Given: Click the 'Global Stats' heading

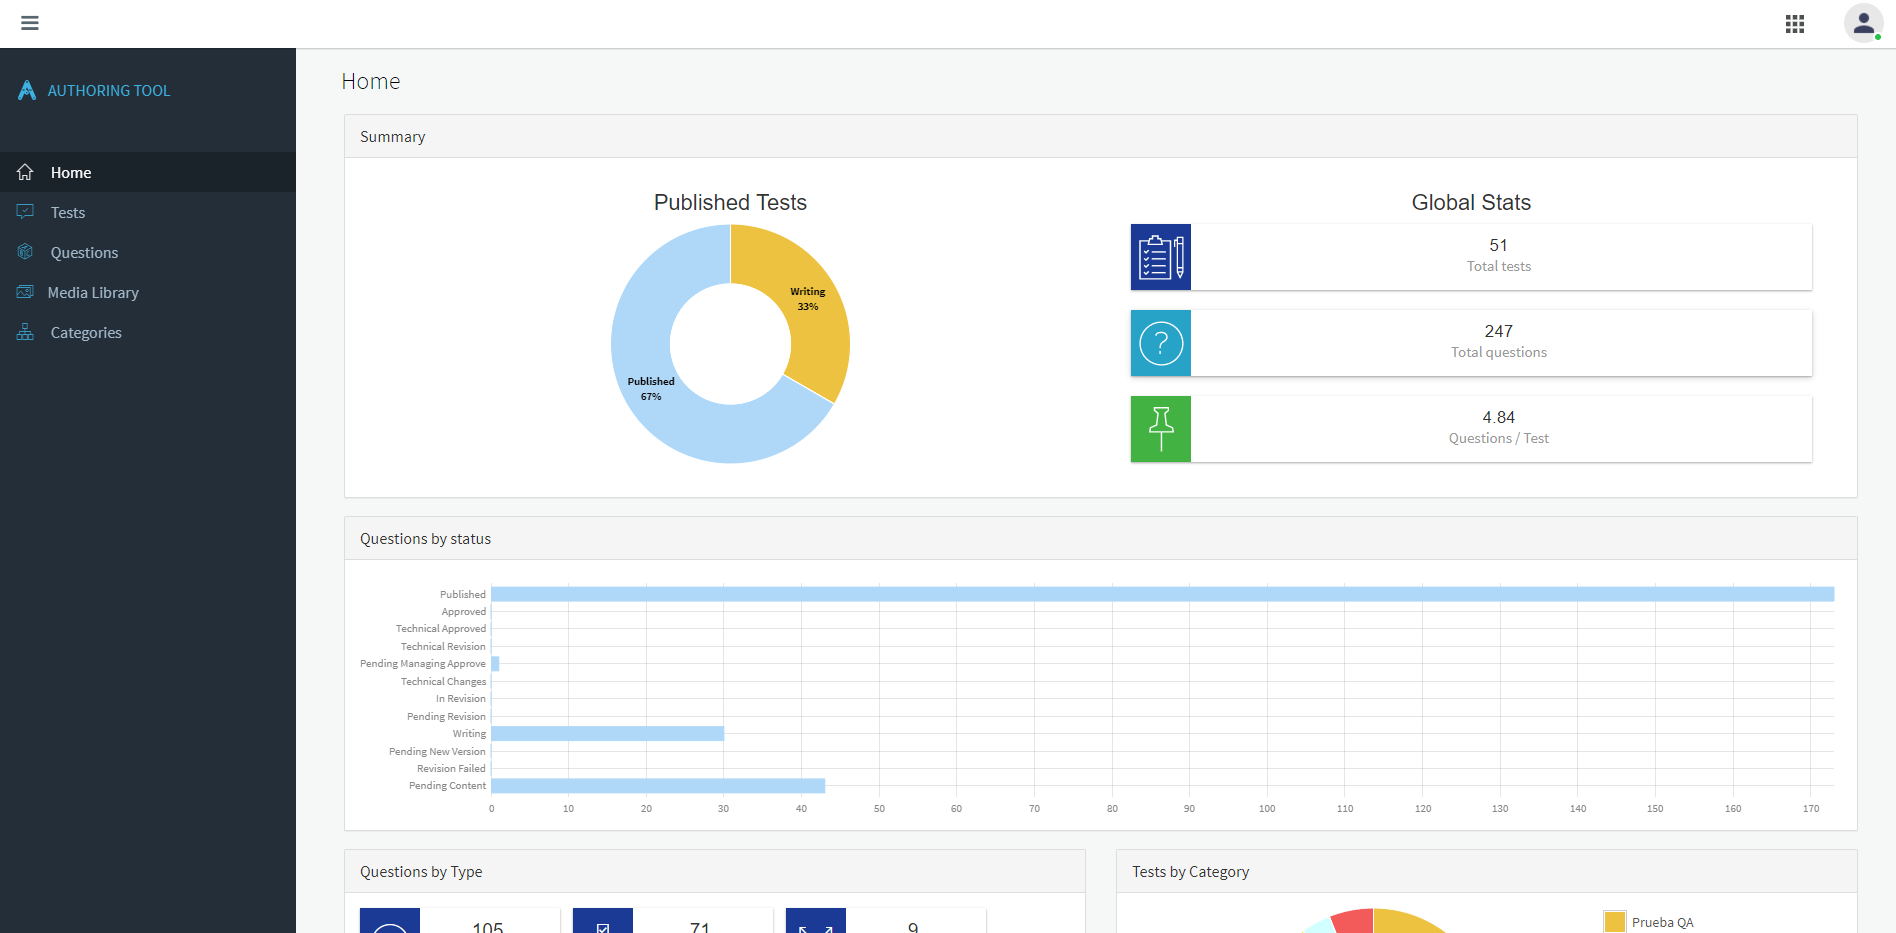Looking at the screenshot, I should click(x=1471, y=203).
